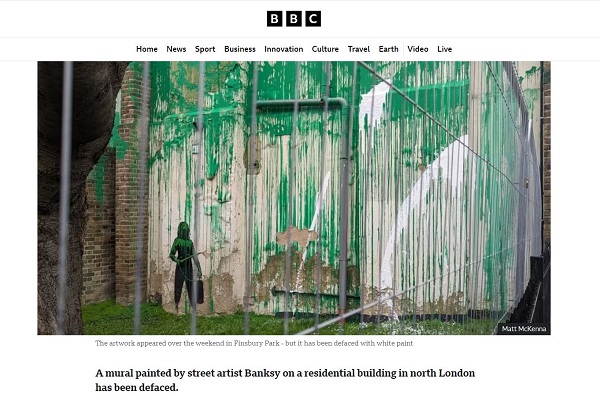
Task: Open the Culture section
Action: [325, 49]
